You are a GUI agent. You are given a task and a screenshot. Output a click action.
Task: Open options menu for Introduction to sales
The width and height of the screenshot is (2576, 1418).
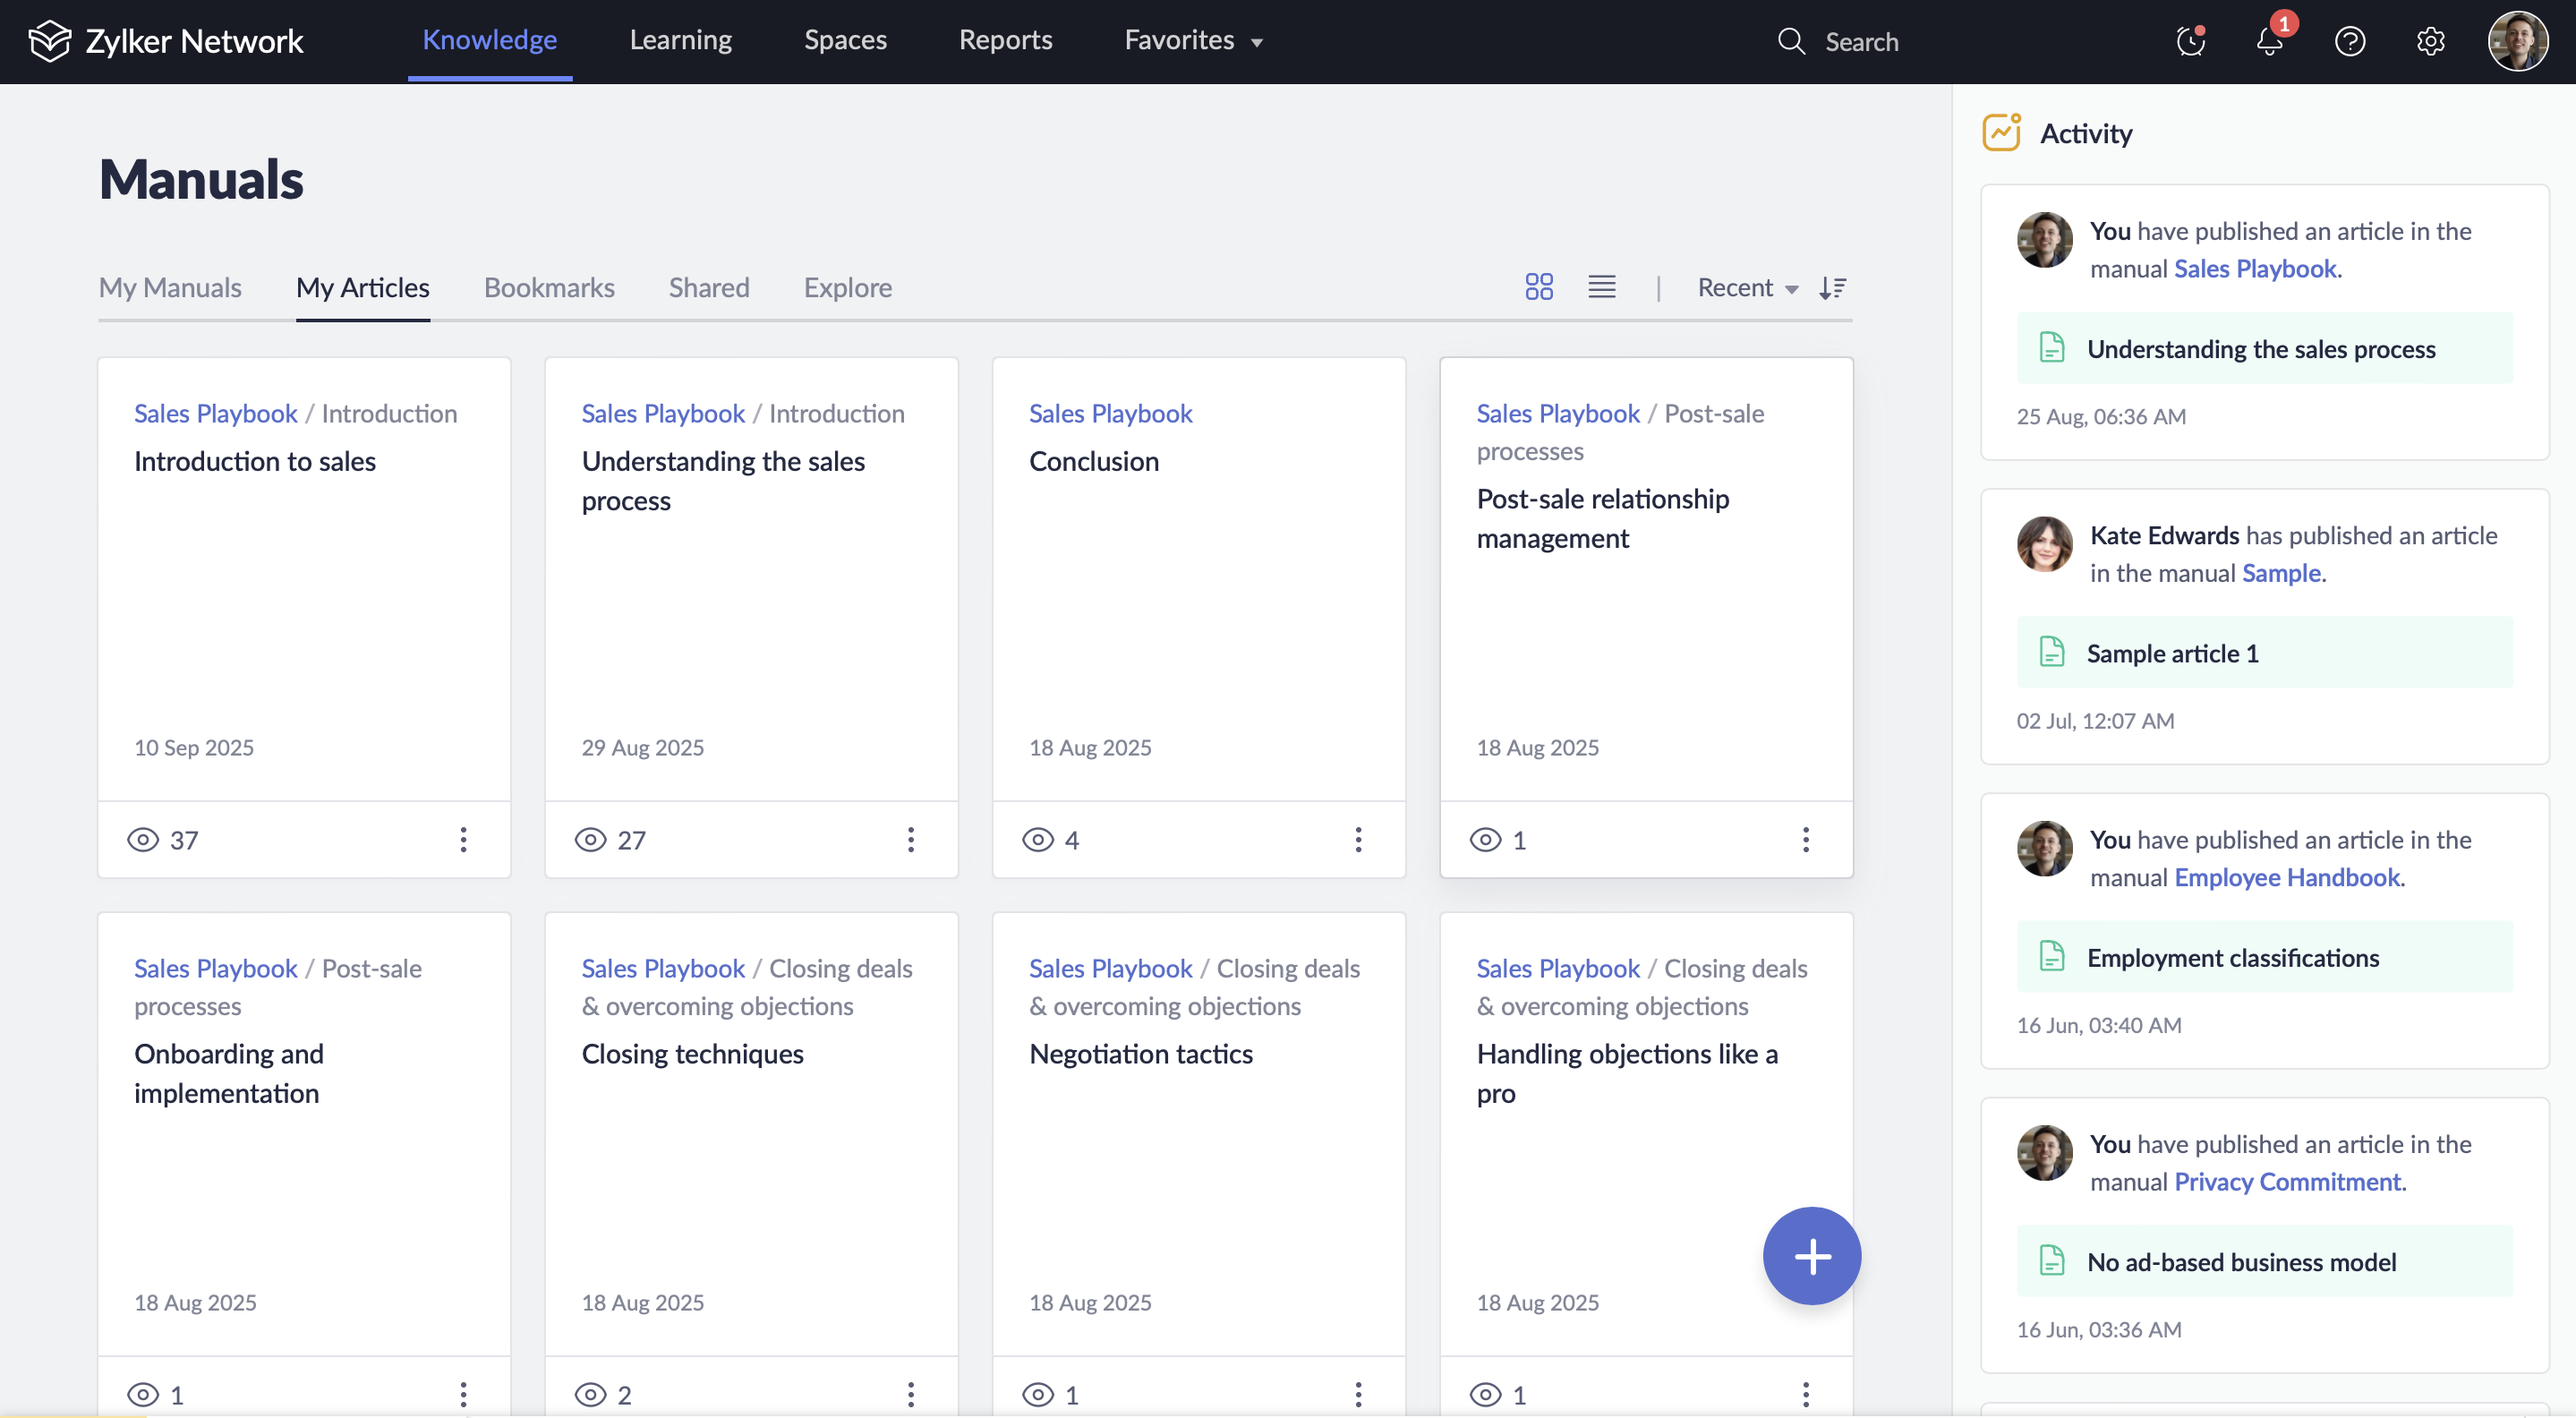coord(463,840)
